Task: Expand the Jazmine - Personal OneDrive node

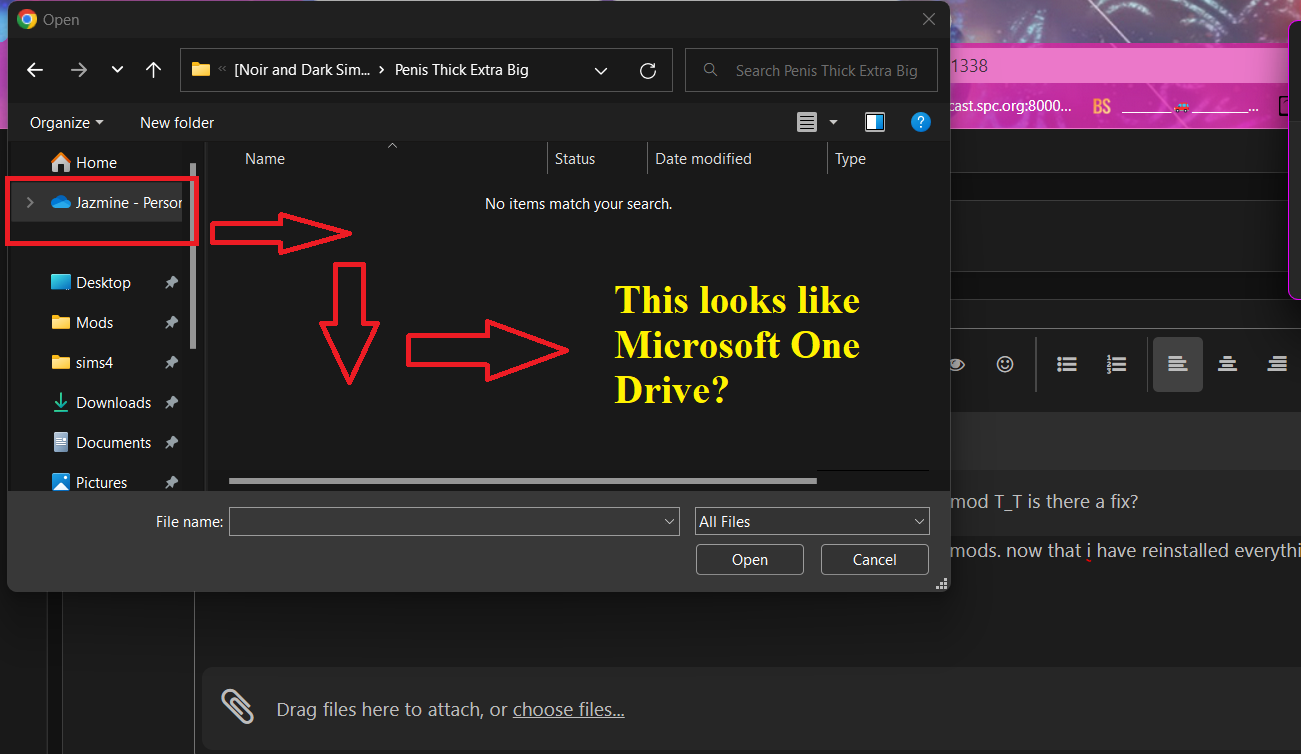Action: (30, 202)
